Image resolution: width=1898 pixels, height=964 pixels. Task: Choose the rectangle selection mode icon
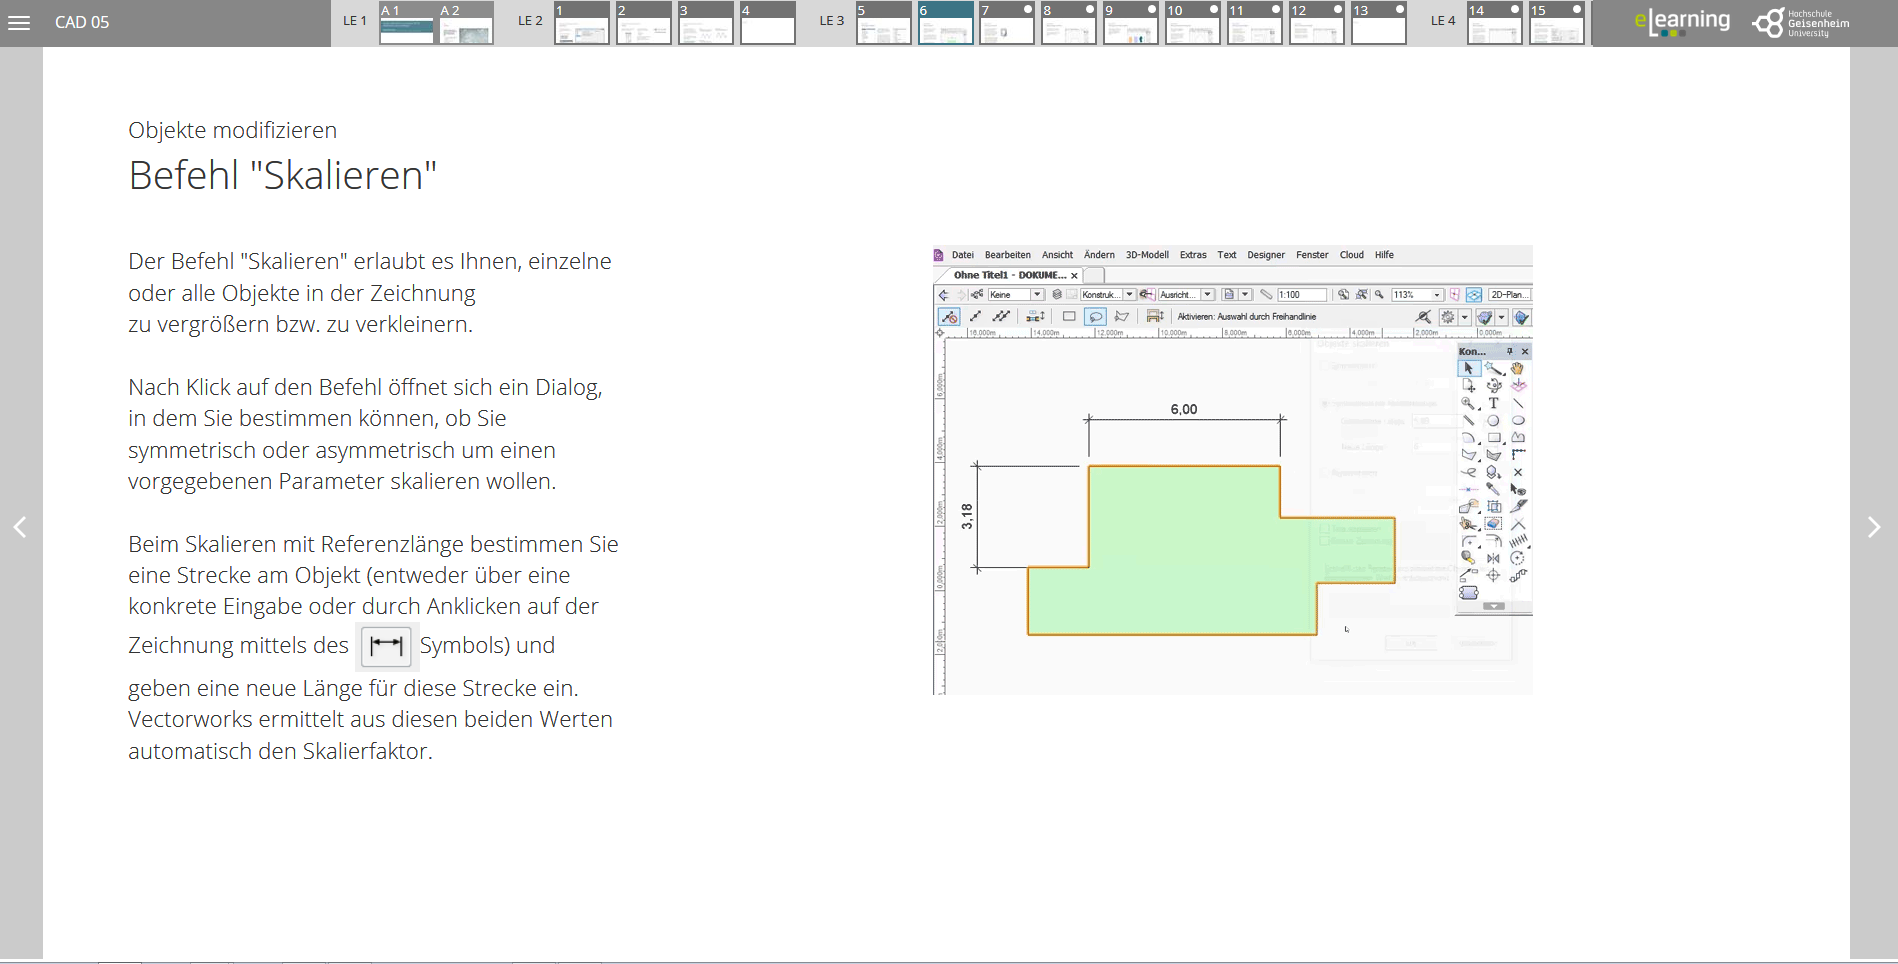tap(1069, 317)
